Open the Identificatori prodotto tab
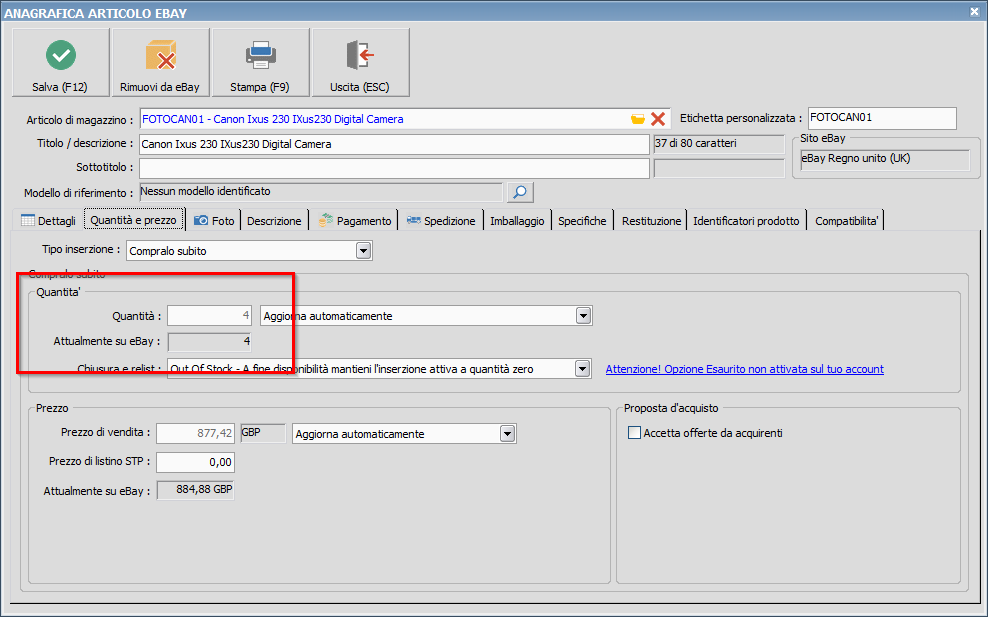This screenshot has height=617, width=988. [746, 221]
